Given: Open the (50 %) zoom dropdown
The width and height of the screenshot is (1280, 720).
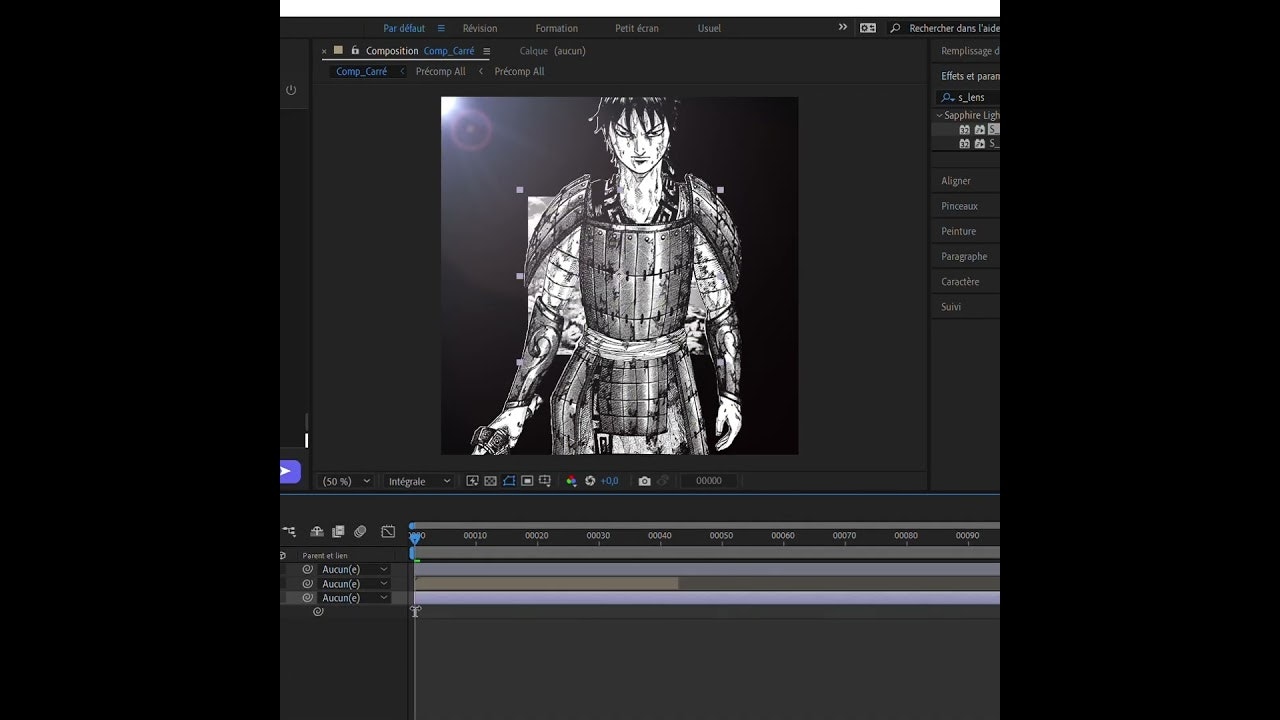Looking at the screenshot, I should pos(346,481).
